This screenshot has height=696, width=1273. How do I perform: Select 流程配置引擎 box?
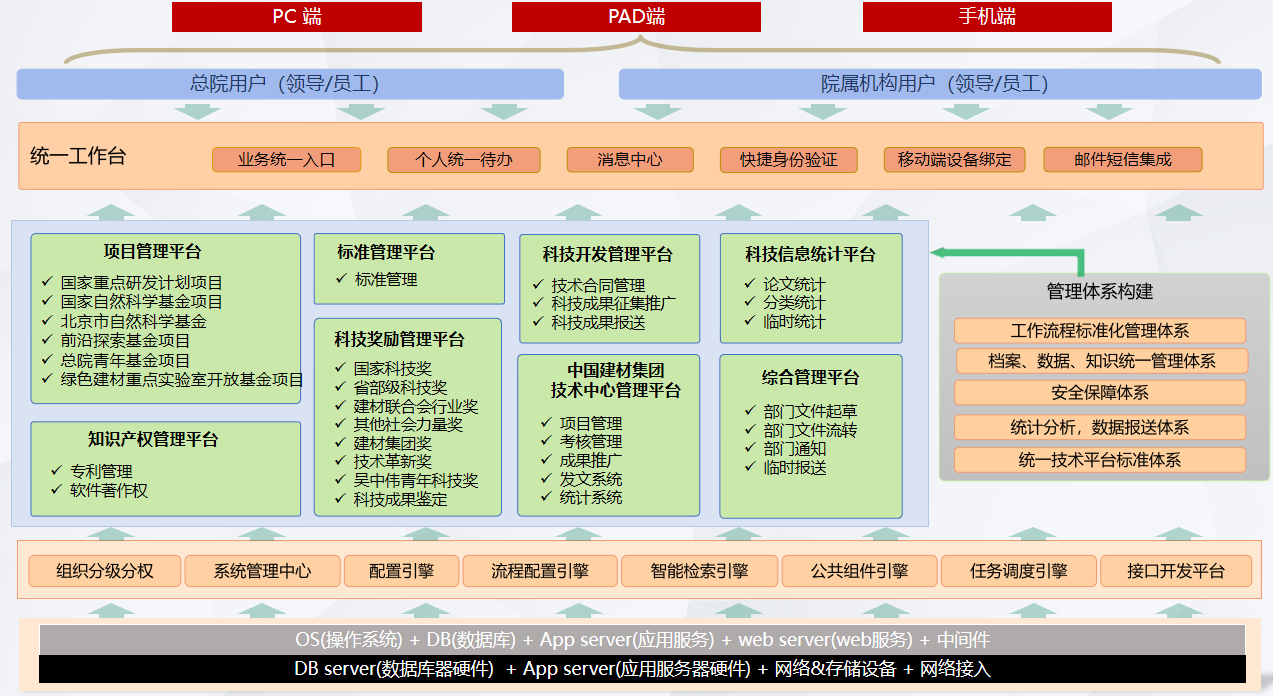click(x=540, y=571)
